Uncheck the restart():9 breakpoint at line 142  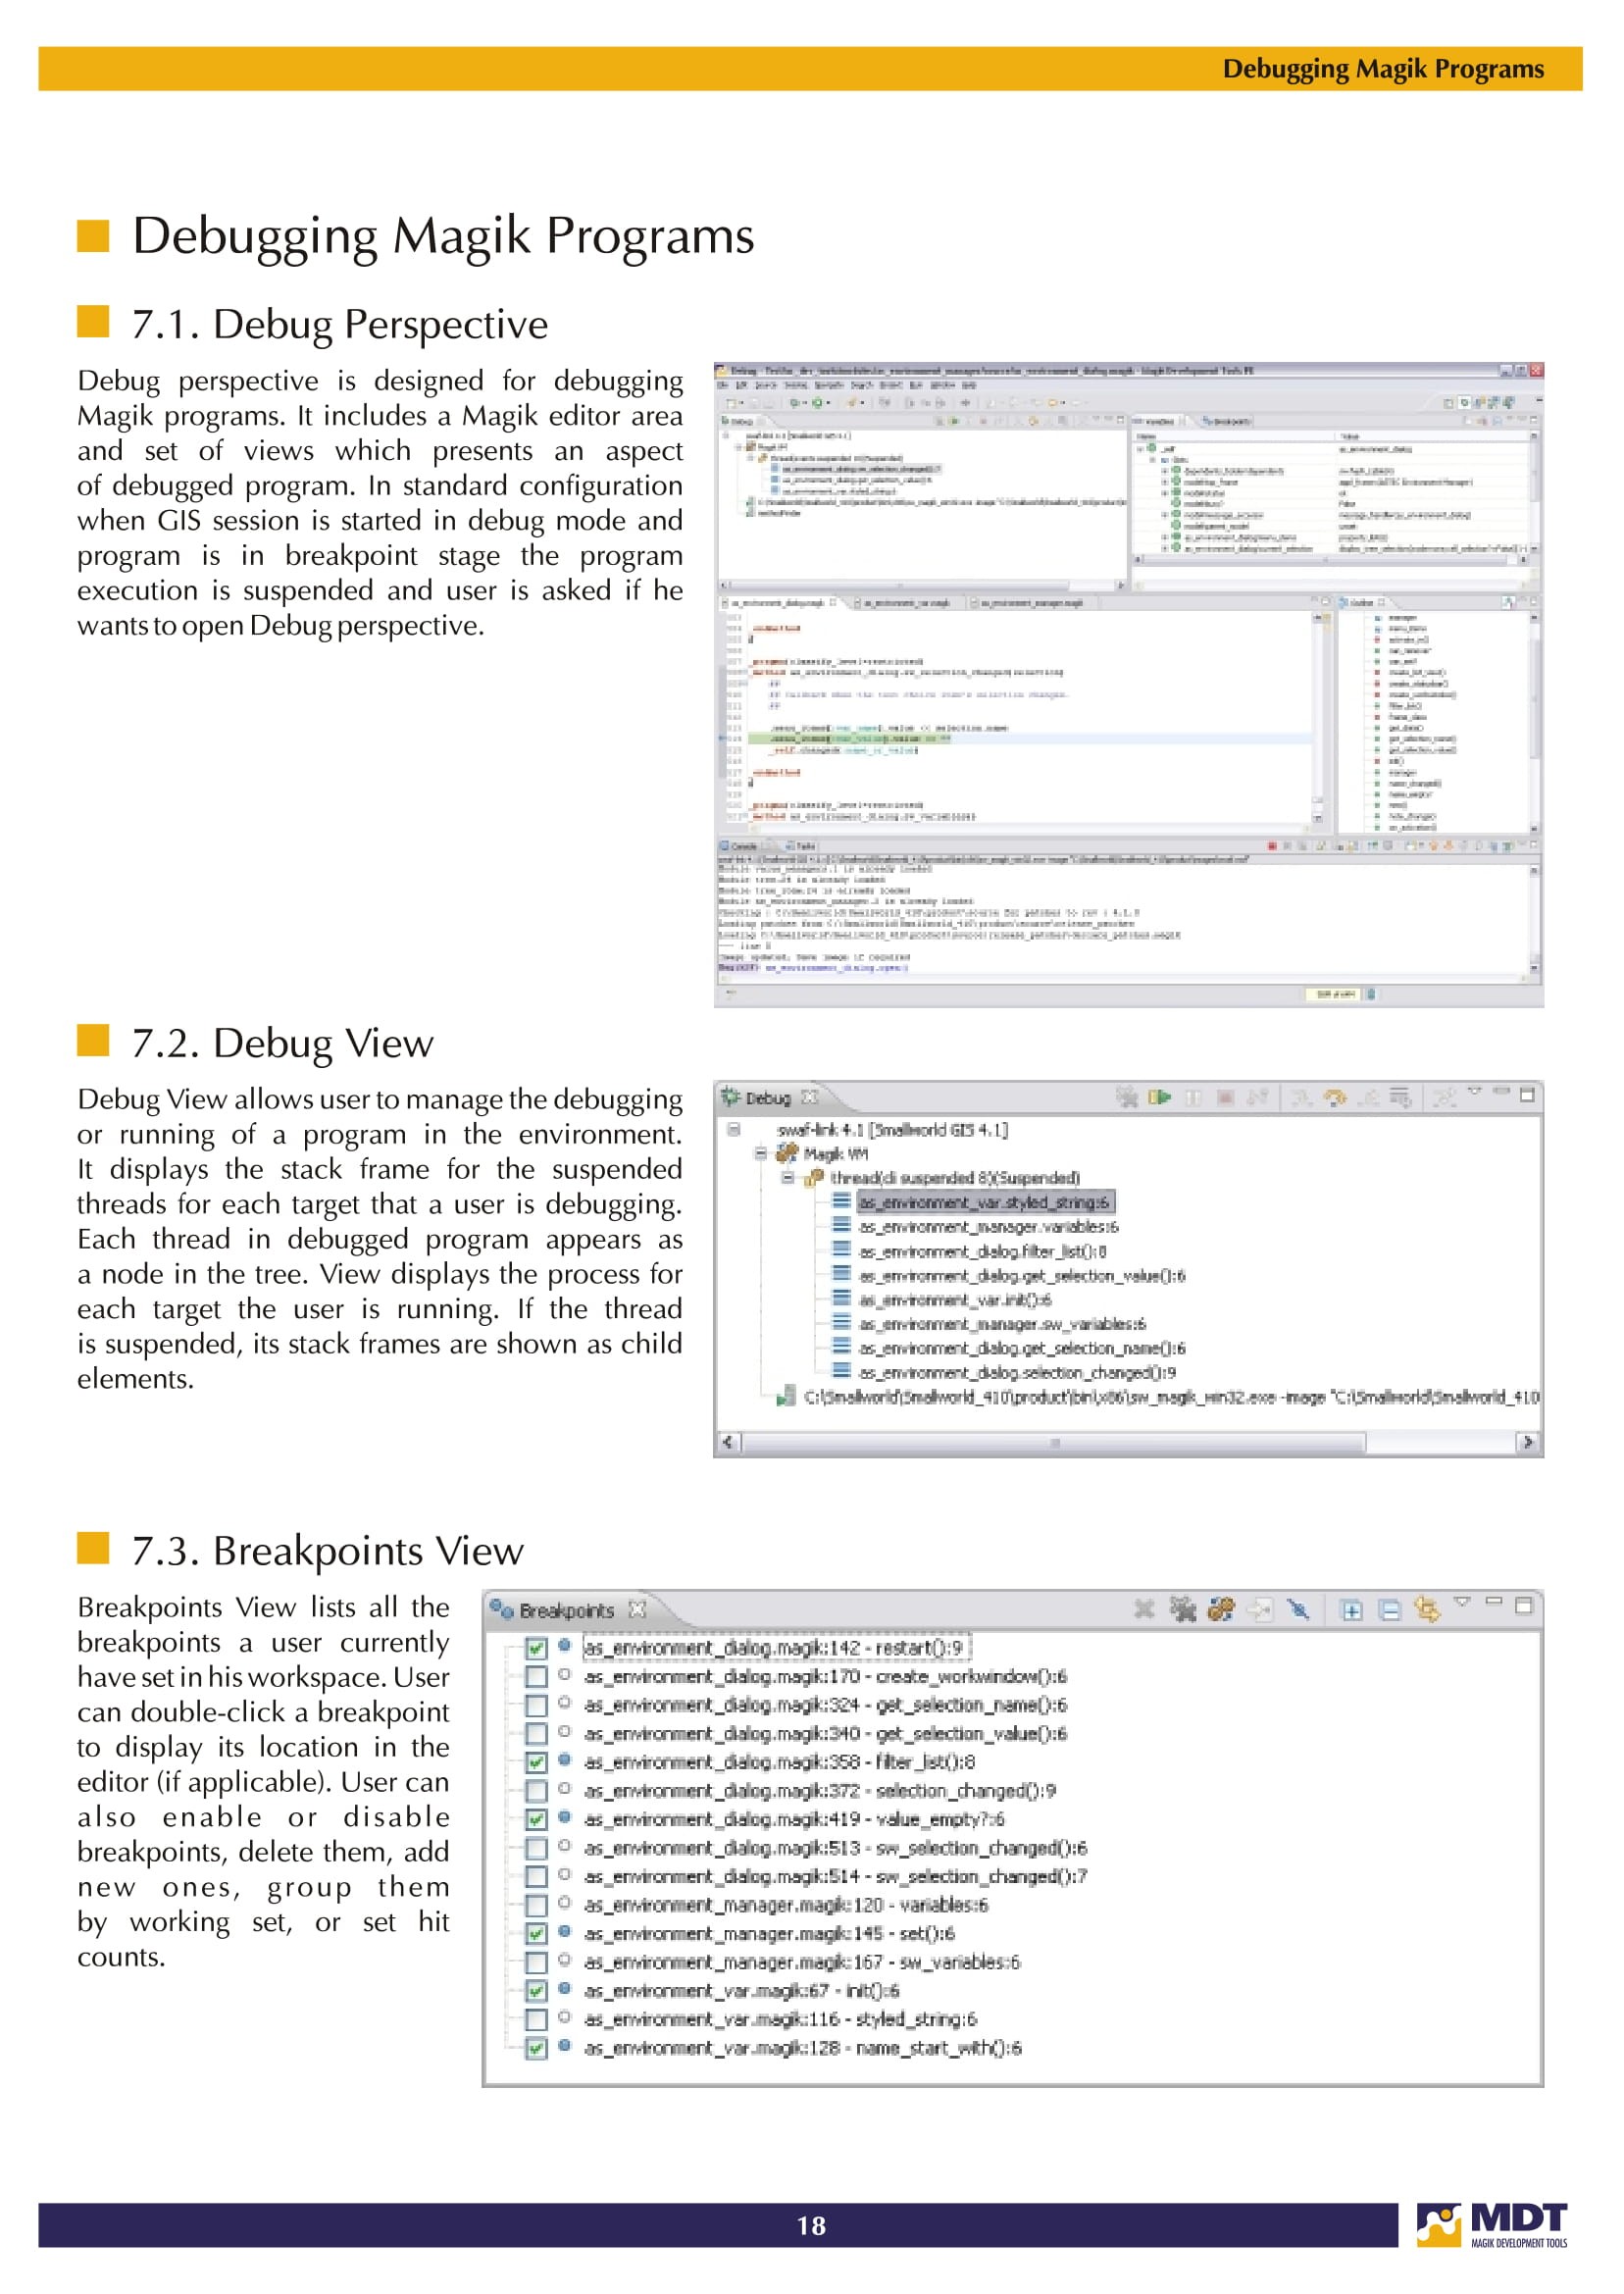click(536, 1648)
